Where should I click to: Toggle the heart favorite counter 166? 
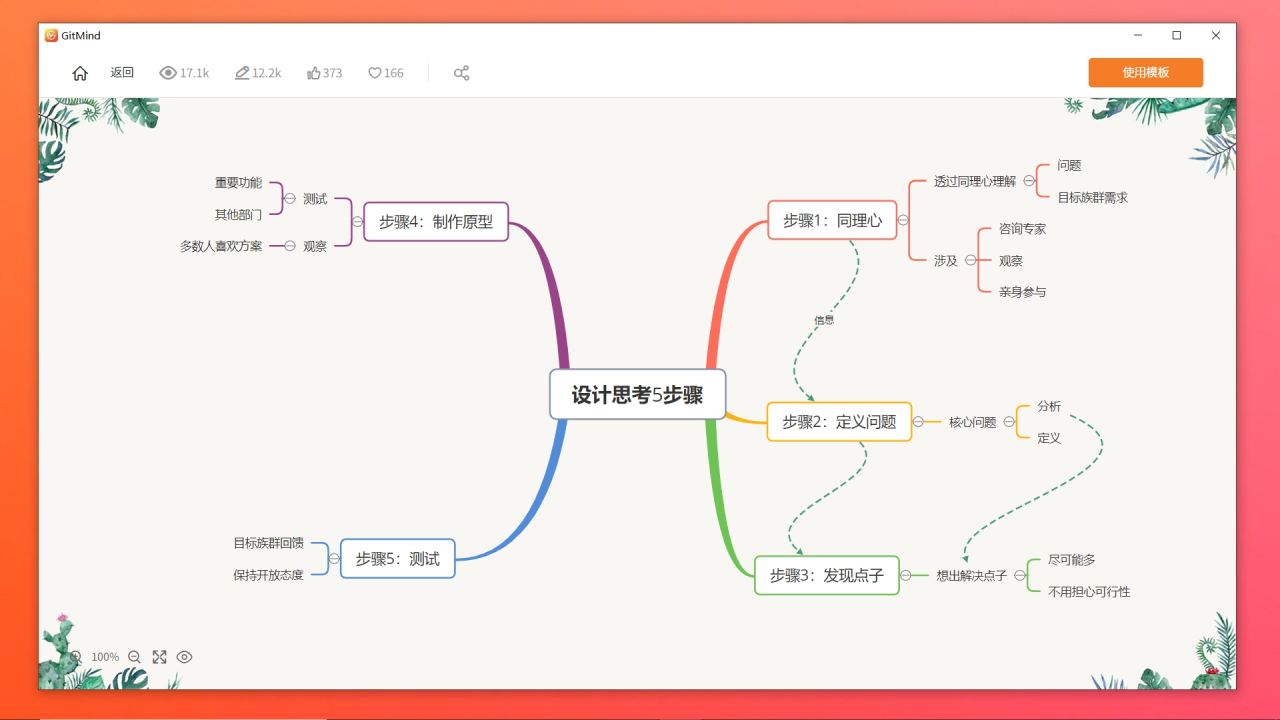[385, 72]
